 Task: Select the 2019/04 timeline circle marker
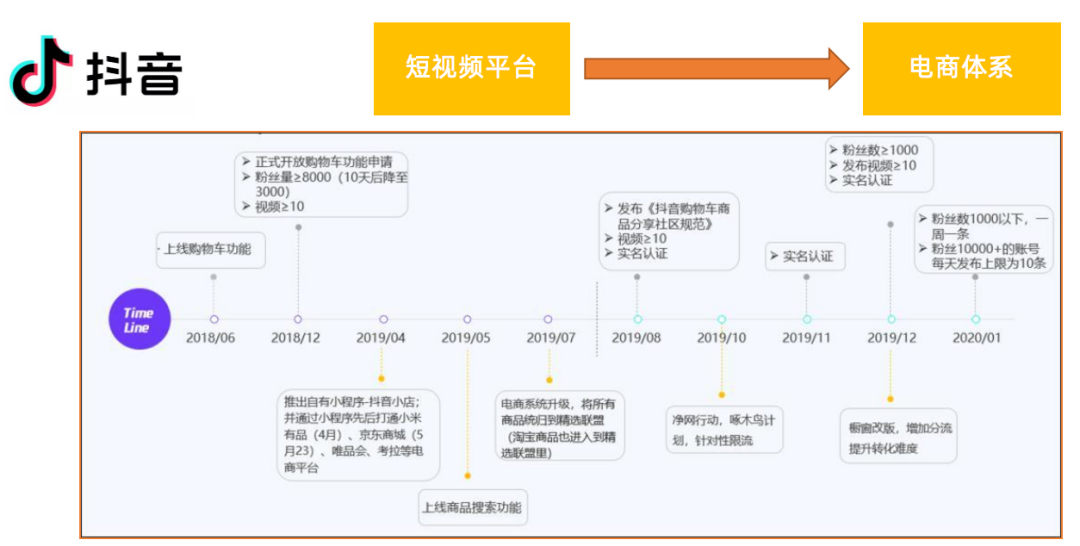tap(384, 319)
